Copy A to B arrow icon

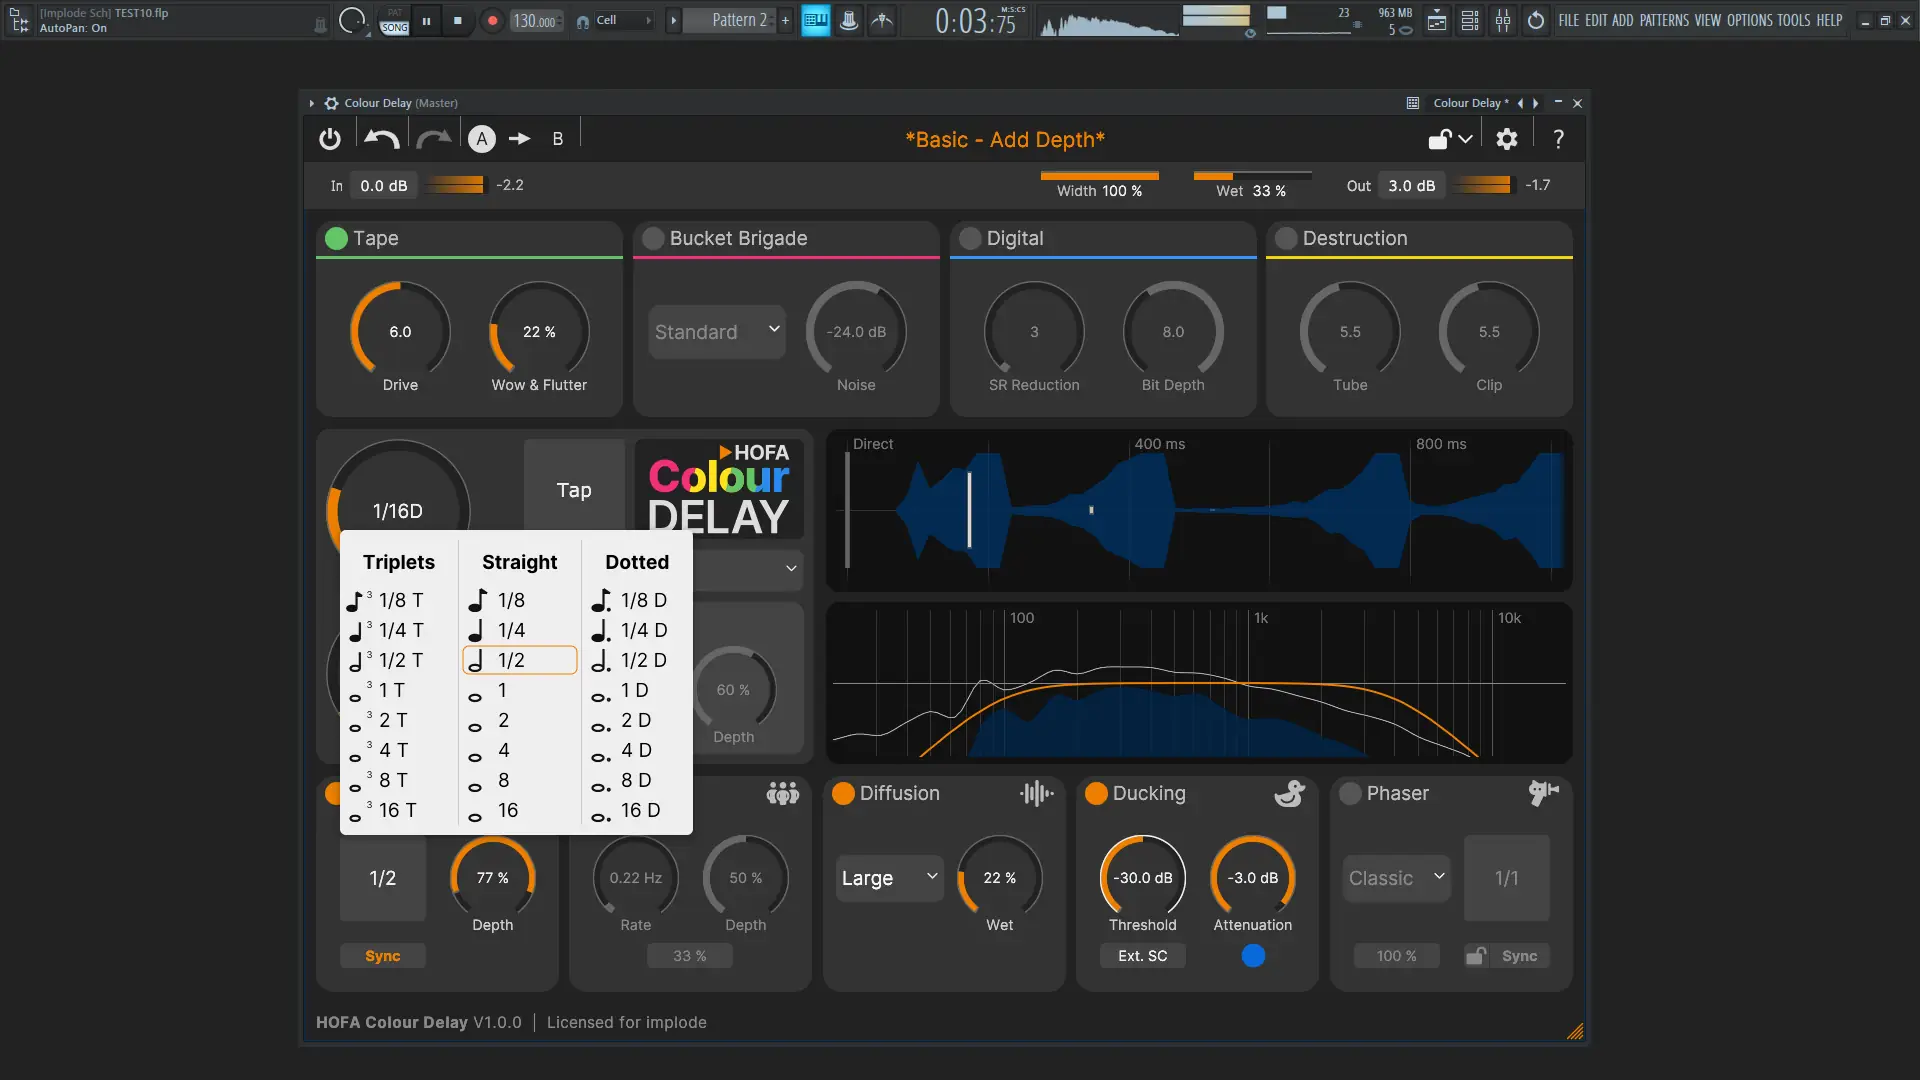(x=519, y=139)
